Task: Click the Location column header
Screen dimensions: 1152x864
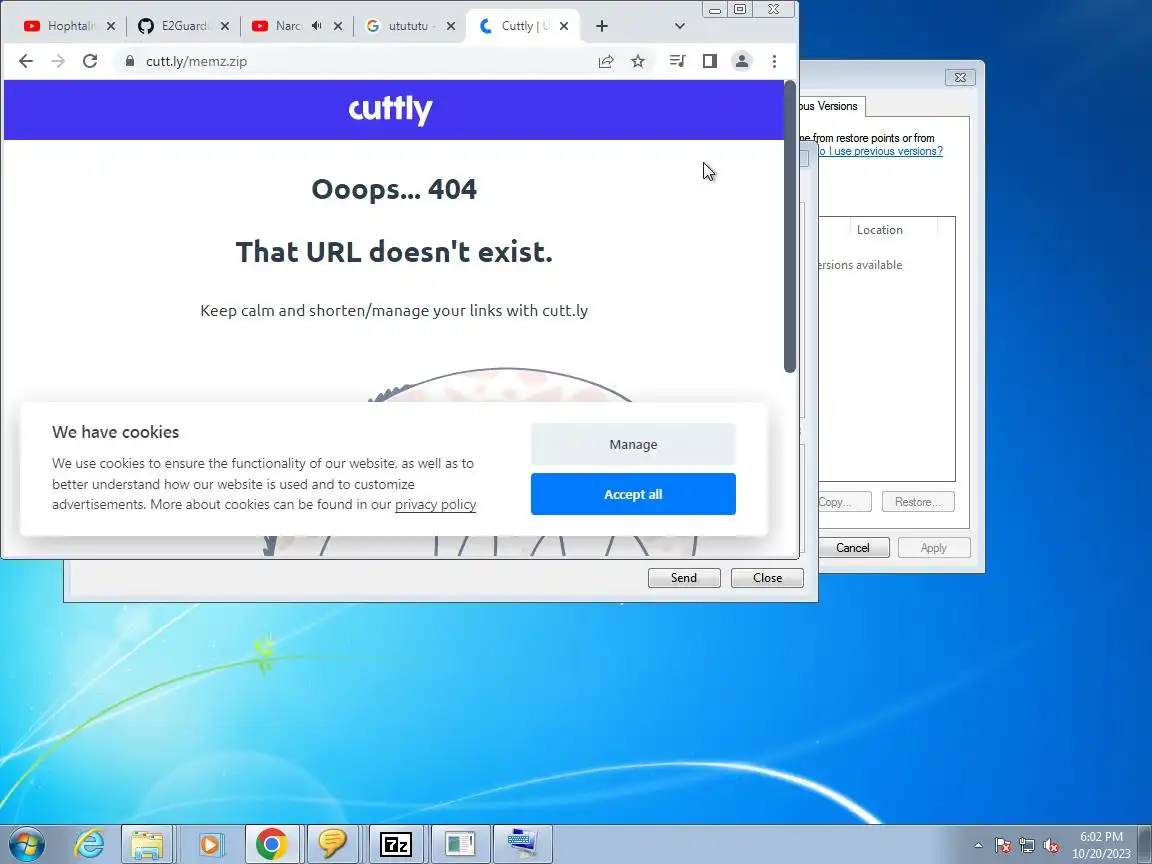Action: (x=879, y=230)
